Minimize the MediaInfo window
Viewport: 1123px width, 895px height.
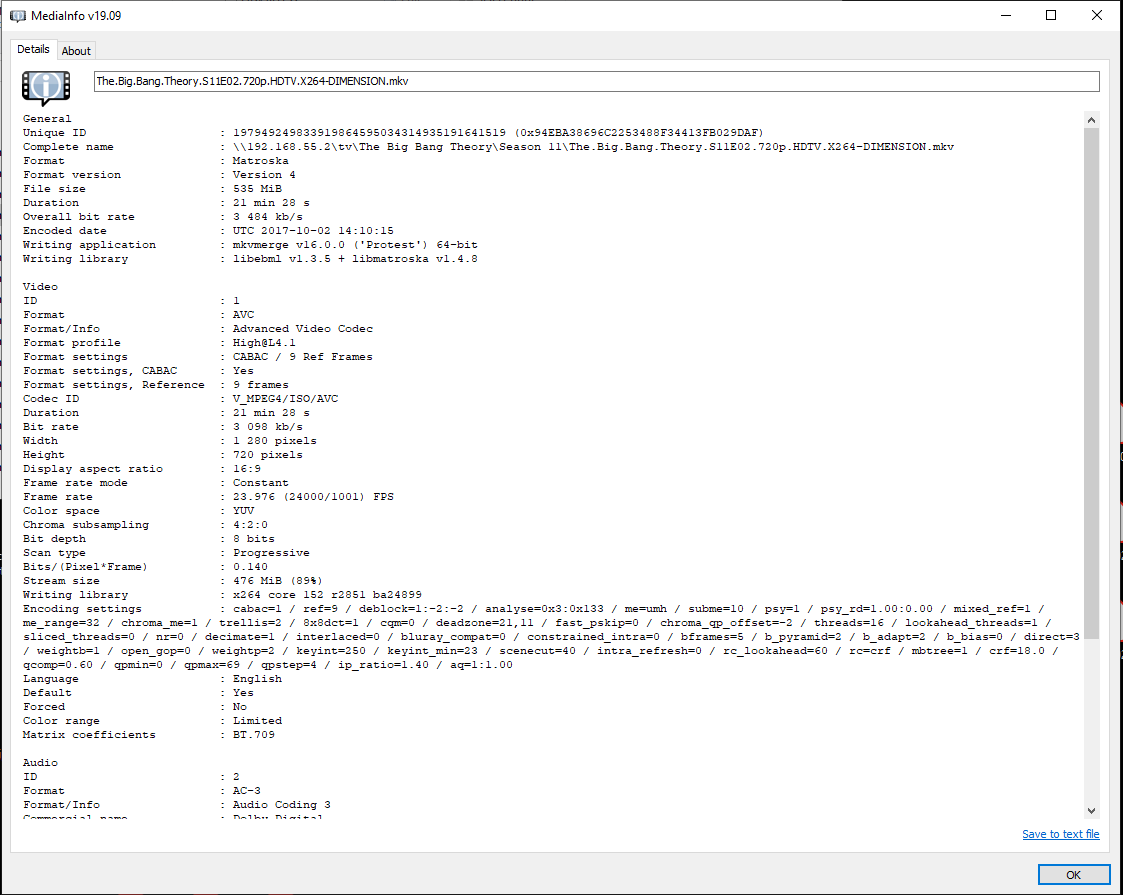click(x=1006, y=15)
